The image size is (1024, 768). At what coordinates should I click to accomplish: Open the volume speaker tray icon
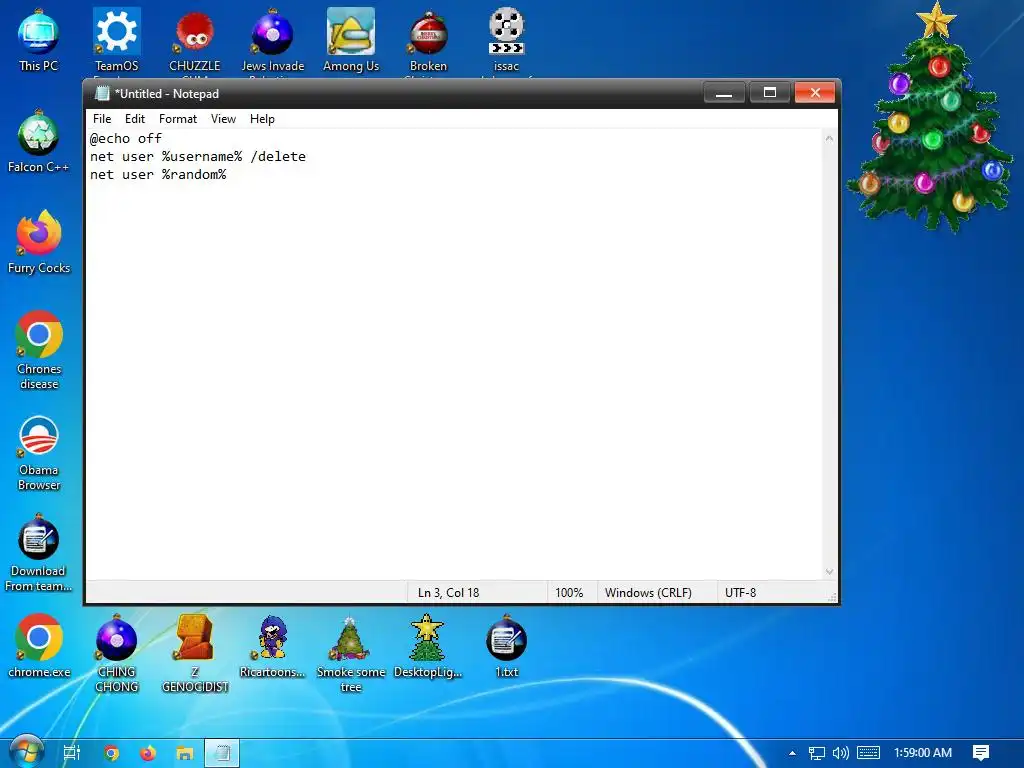click(840, 753)
